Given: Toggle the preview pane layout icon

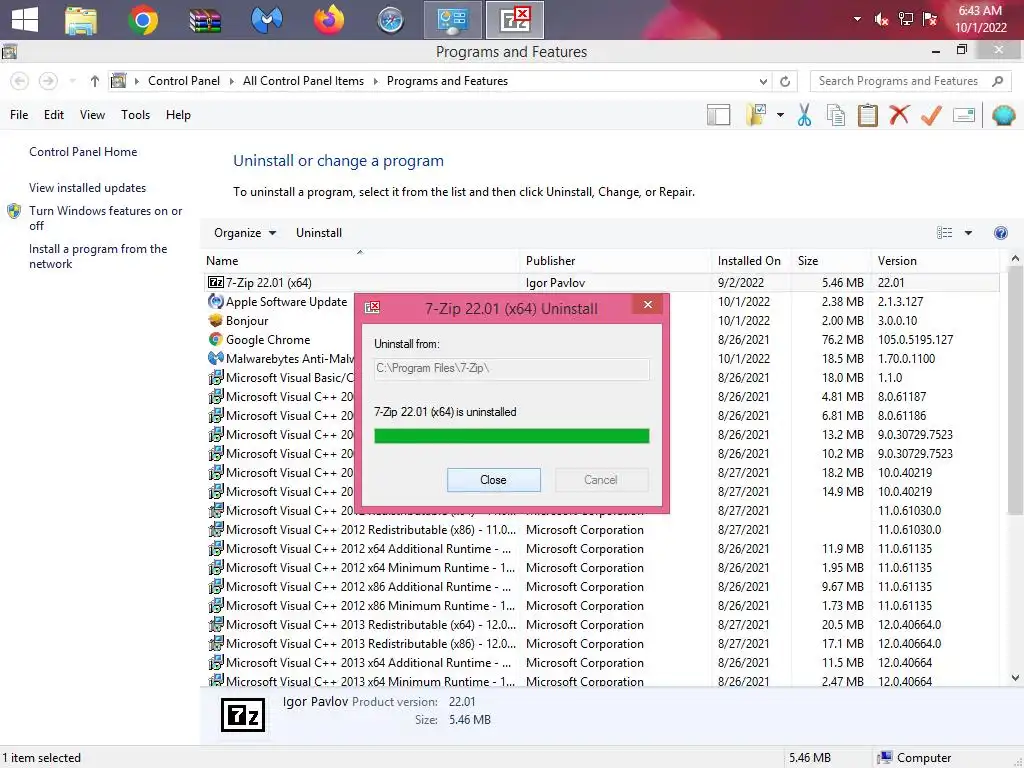Looking at the screenshot, I should click(718, 115).
